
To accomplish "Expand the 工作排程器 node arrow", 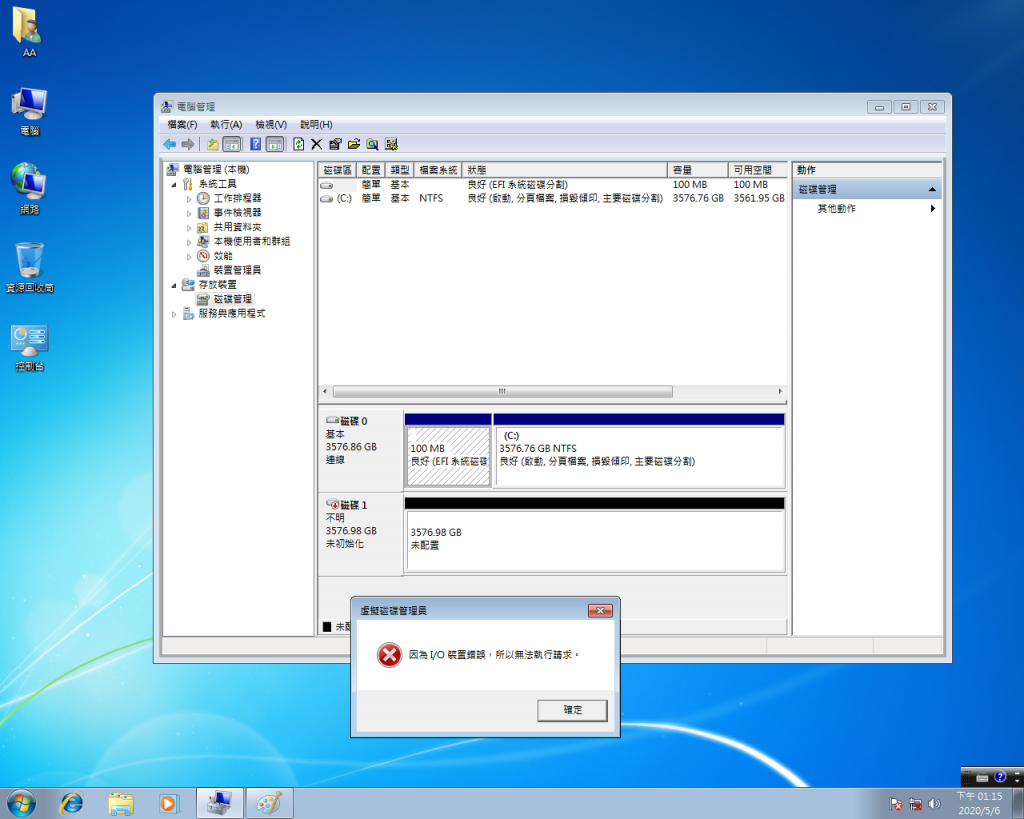I will coord(189,199).
